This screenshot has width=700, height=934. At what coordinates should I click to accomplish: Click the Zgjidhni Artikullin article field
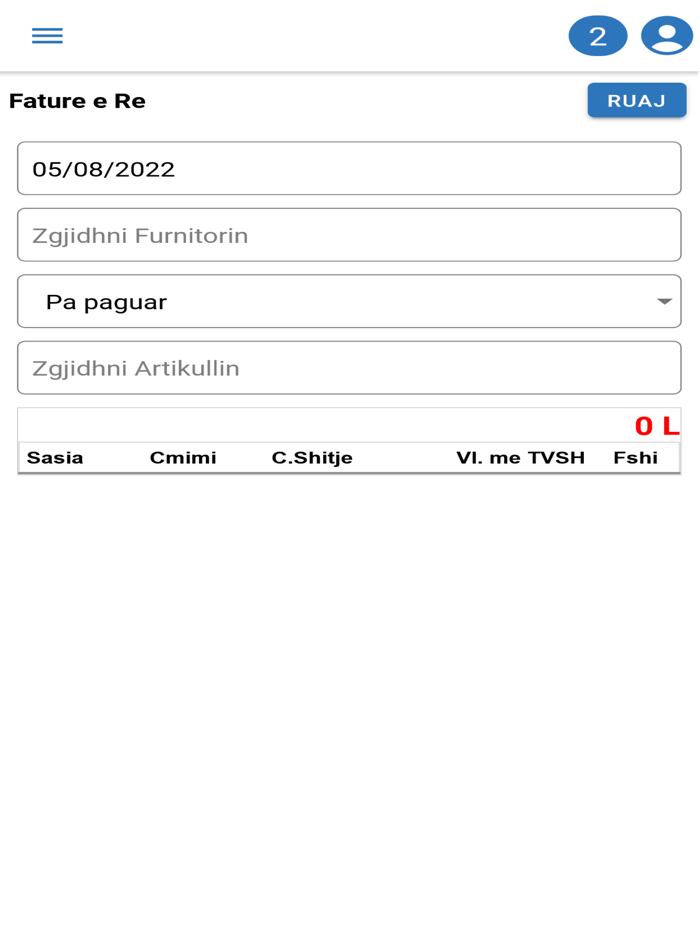tap(349, 367)
